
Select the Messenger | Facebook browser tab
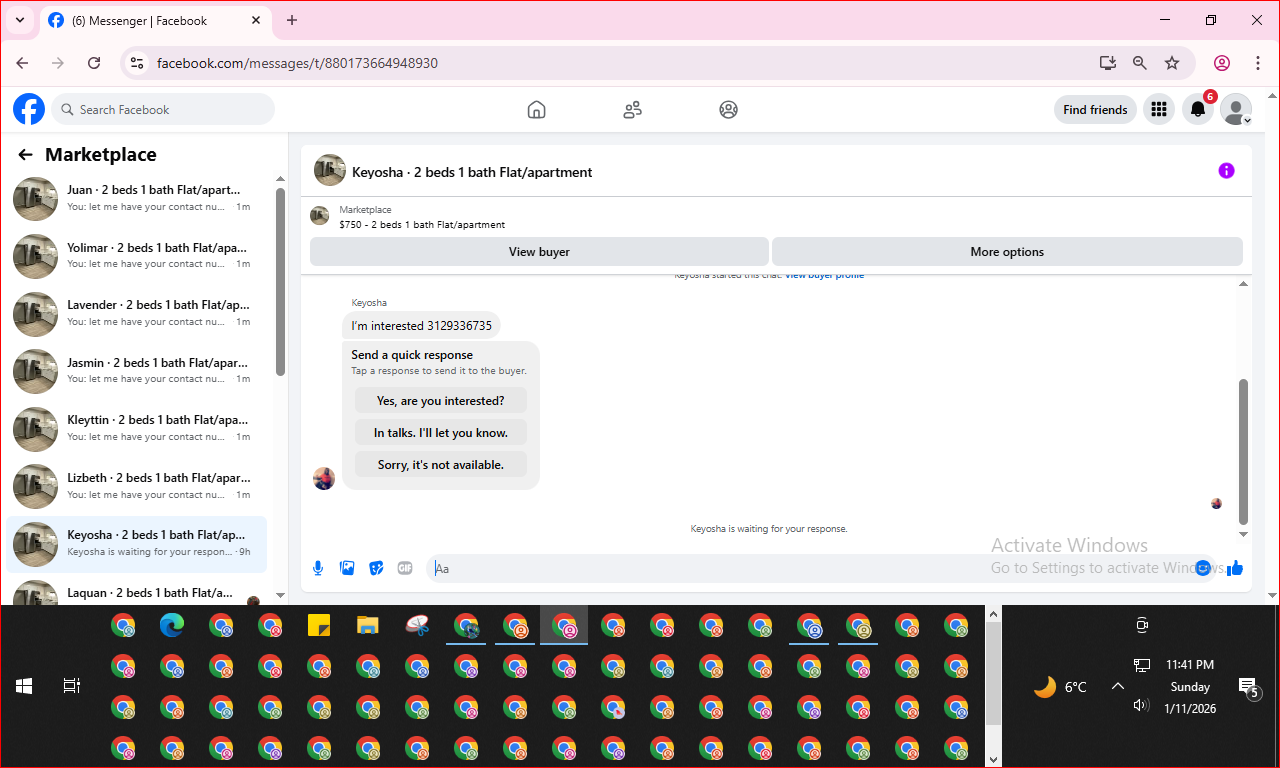(153, 21)
